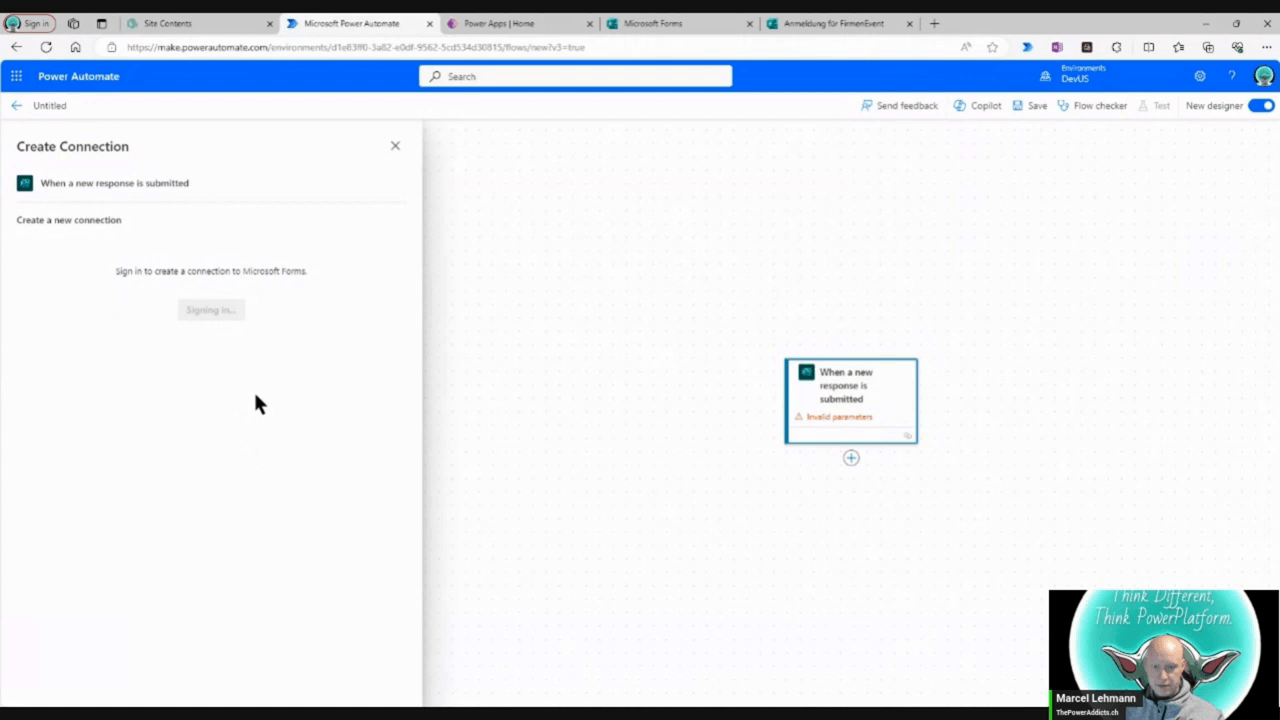Image resolution: width=1280 pixels, height=720 pixels.
Task: Click the Invalid parameters warning on the trigger
Action: coord(834,417)
